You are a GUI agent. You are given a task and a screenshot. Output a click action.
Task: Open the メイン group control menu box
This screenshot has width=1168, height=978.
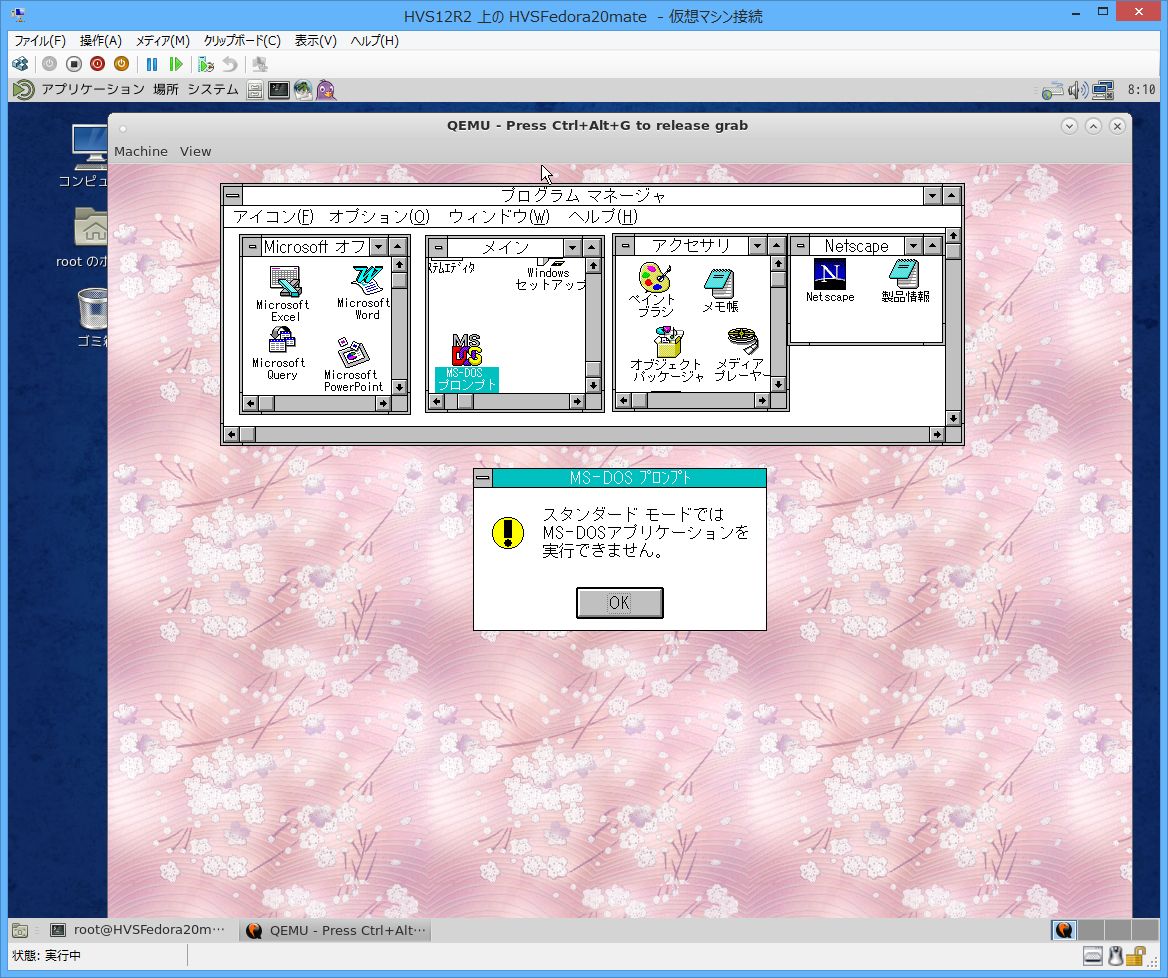pos(438,247)
